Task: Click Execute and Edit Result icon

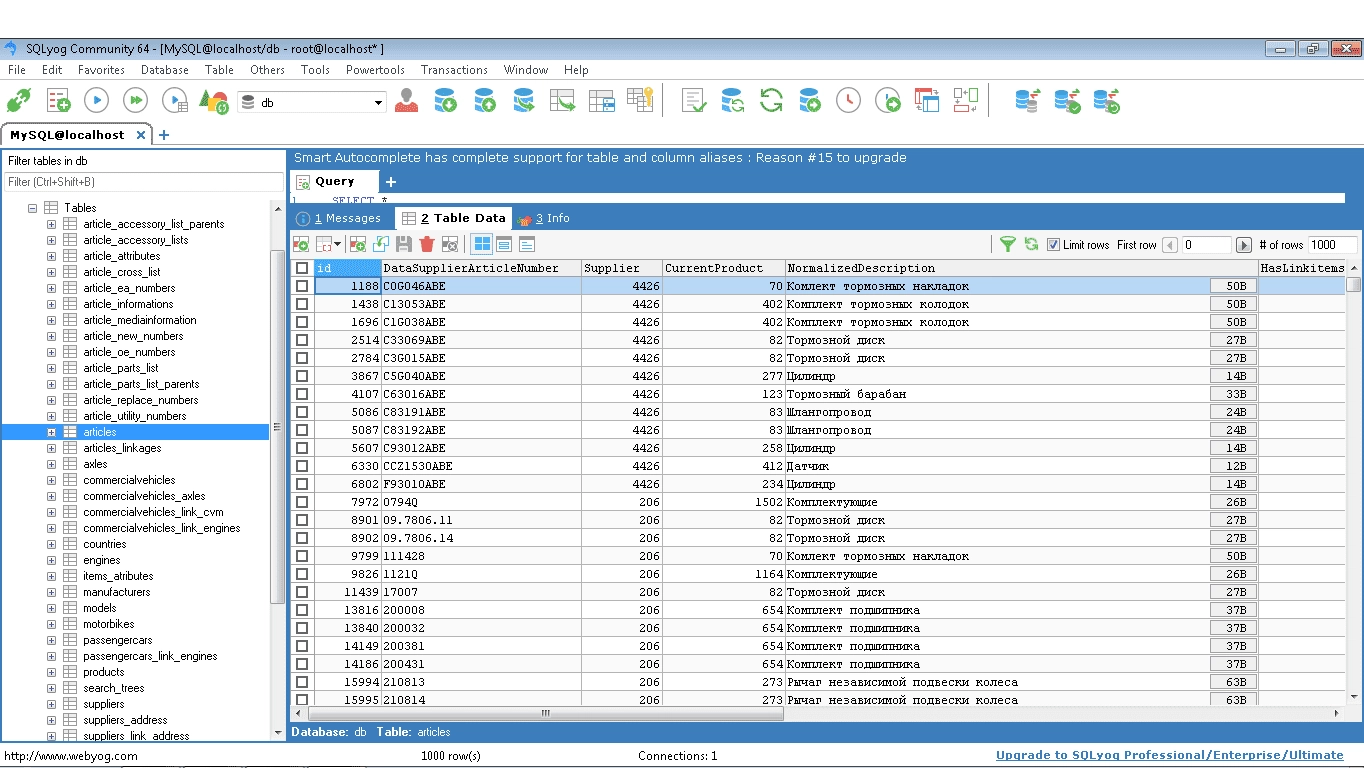Action: (175, 100)
